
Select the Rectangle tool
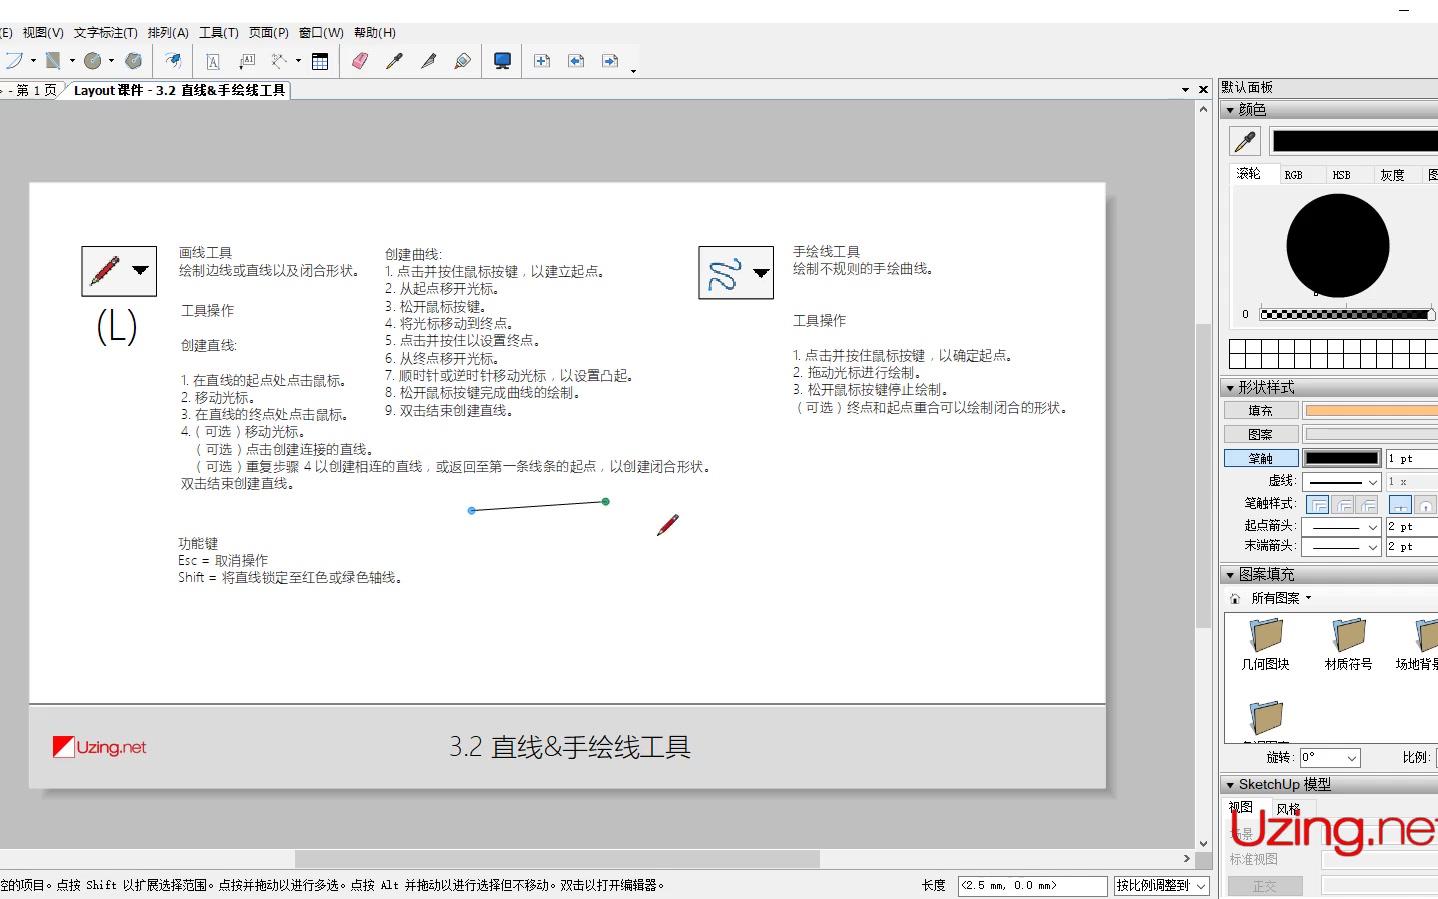click(x=52, y=61)
